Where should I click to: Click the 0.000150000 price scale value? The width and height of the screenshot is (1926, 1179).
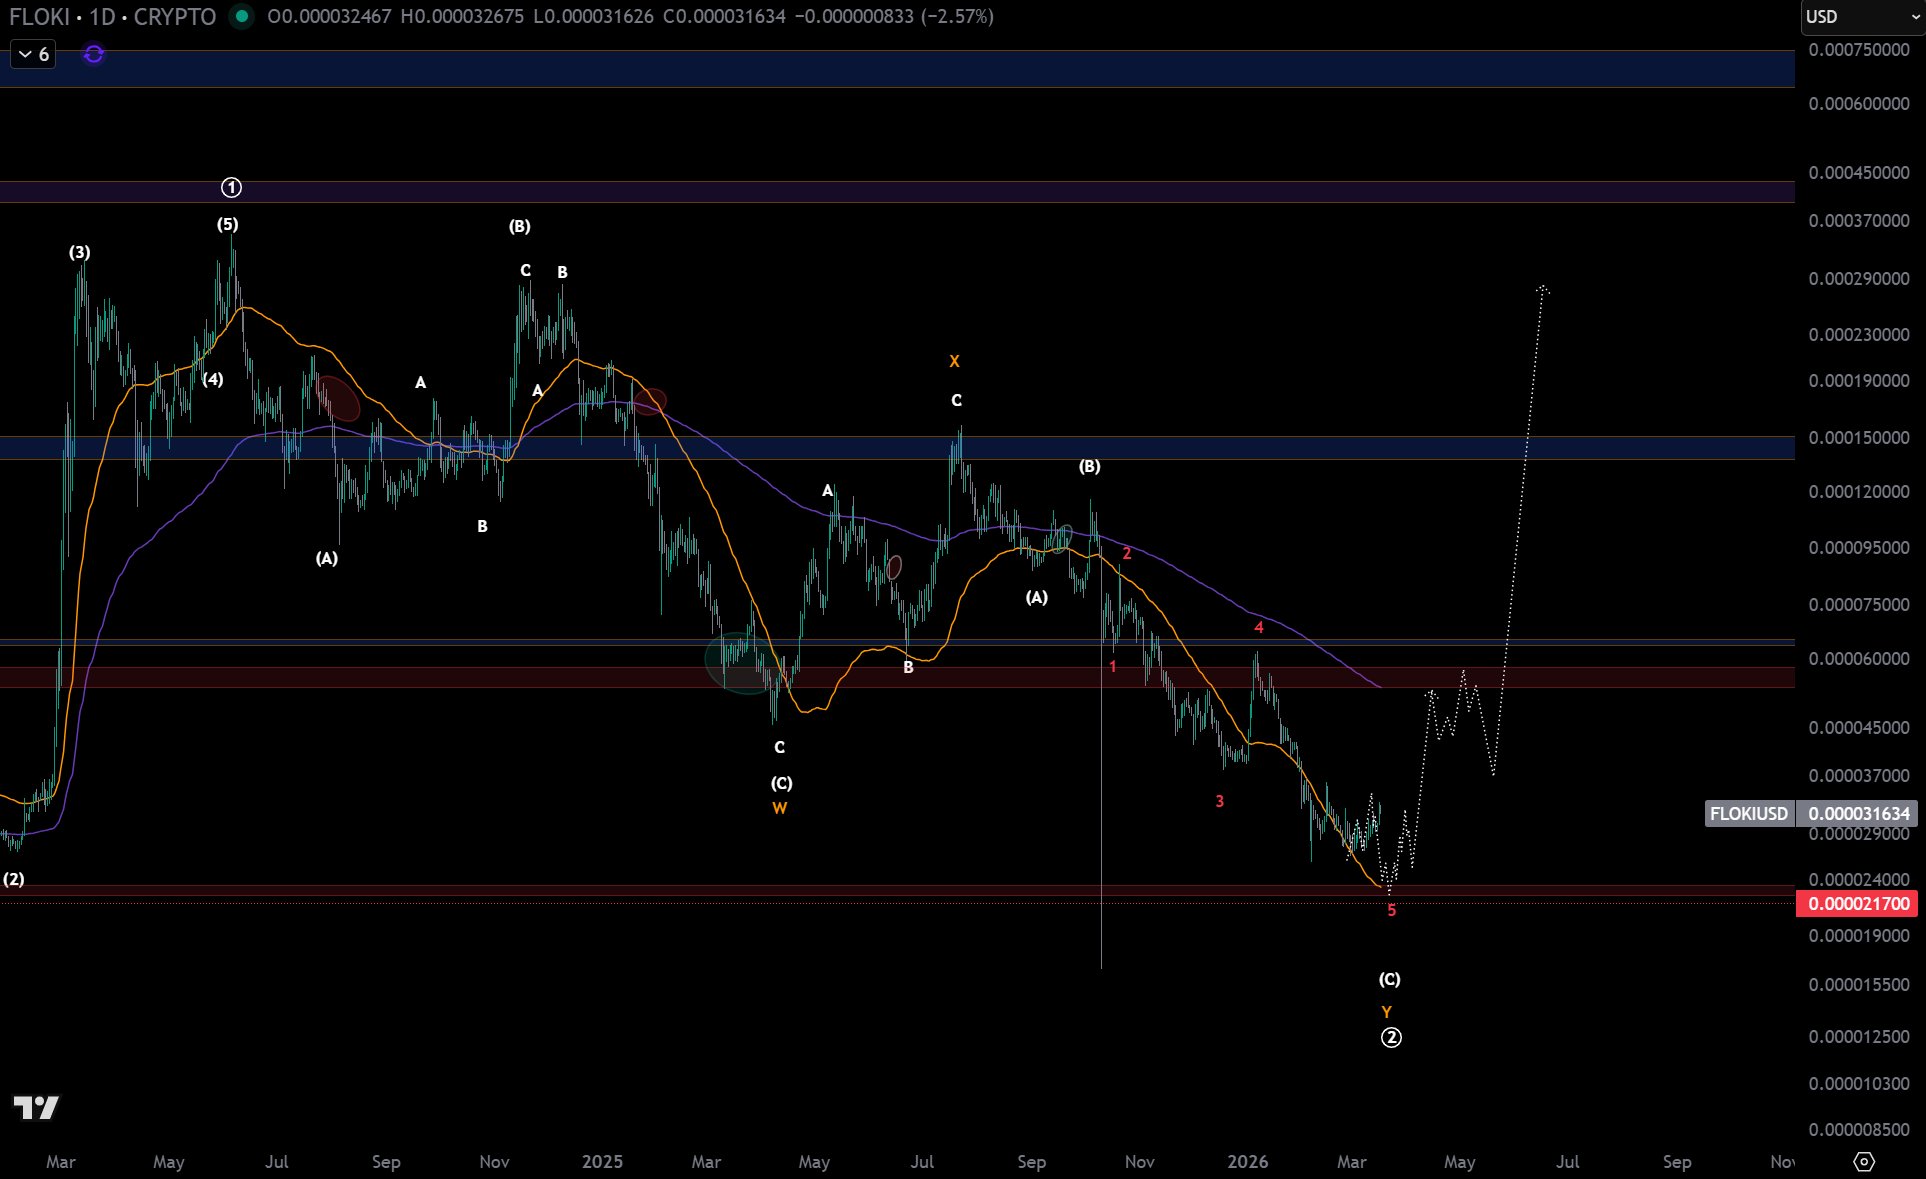click(x=1858, y=438)
